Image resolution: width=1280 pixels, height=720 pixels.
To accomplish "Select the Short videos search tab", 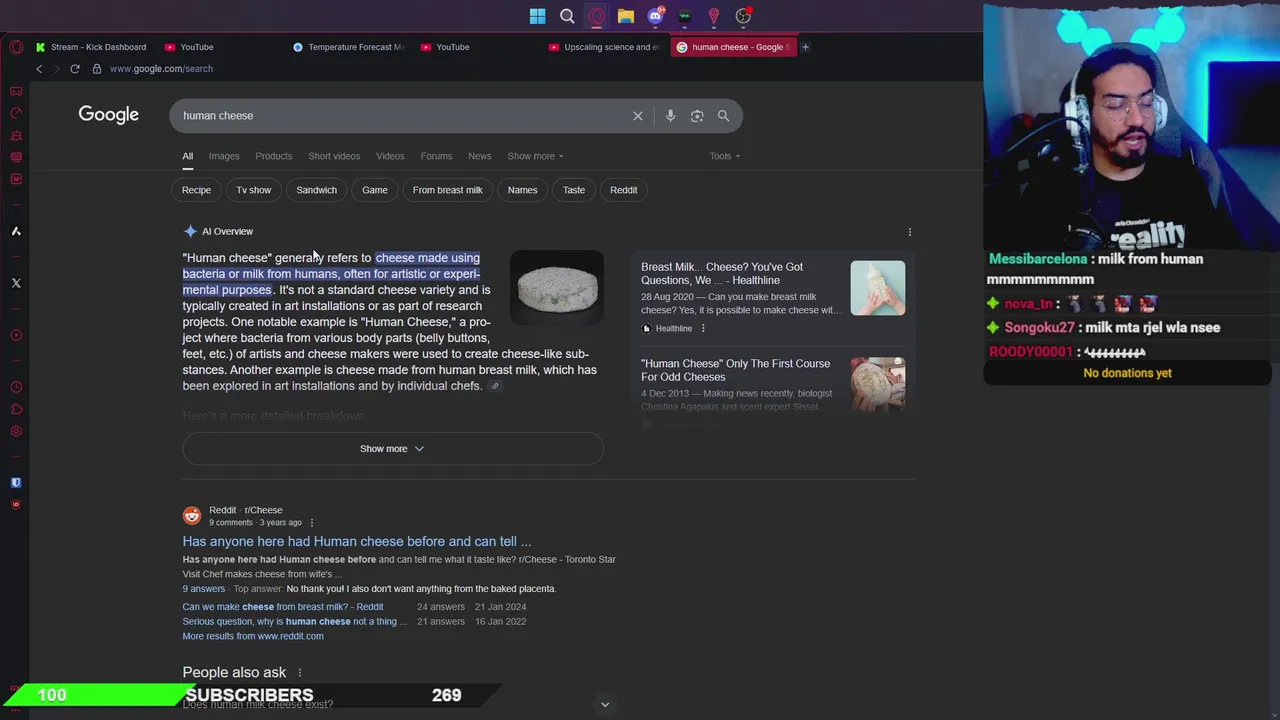I will click(334, 156).
